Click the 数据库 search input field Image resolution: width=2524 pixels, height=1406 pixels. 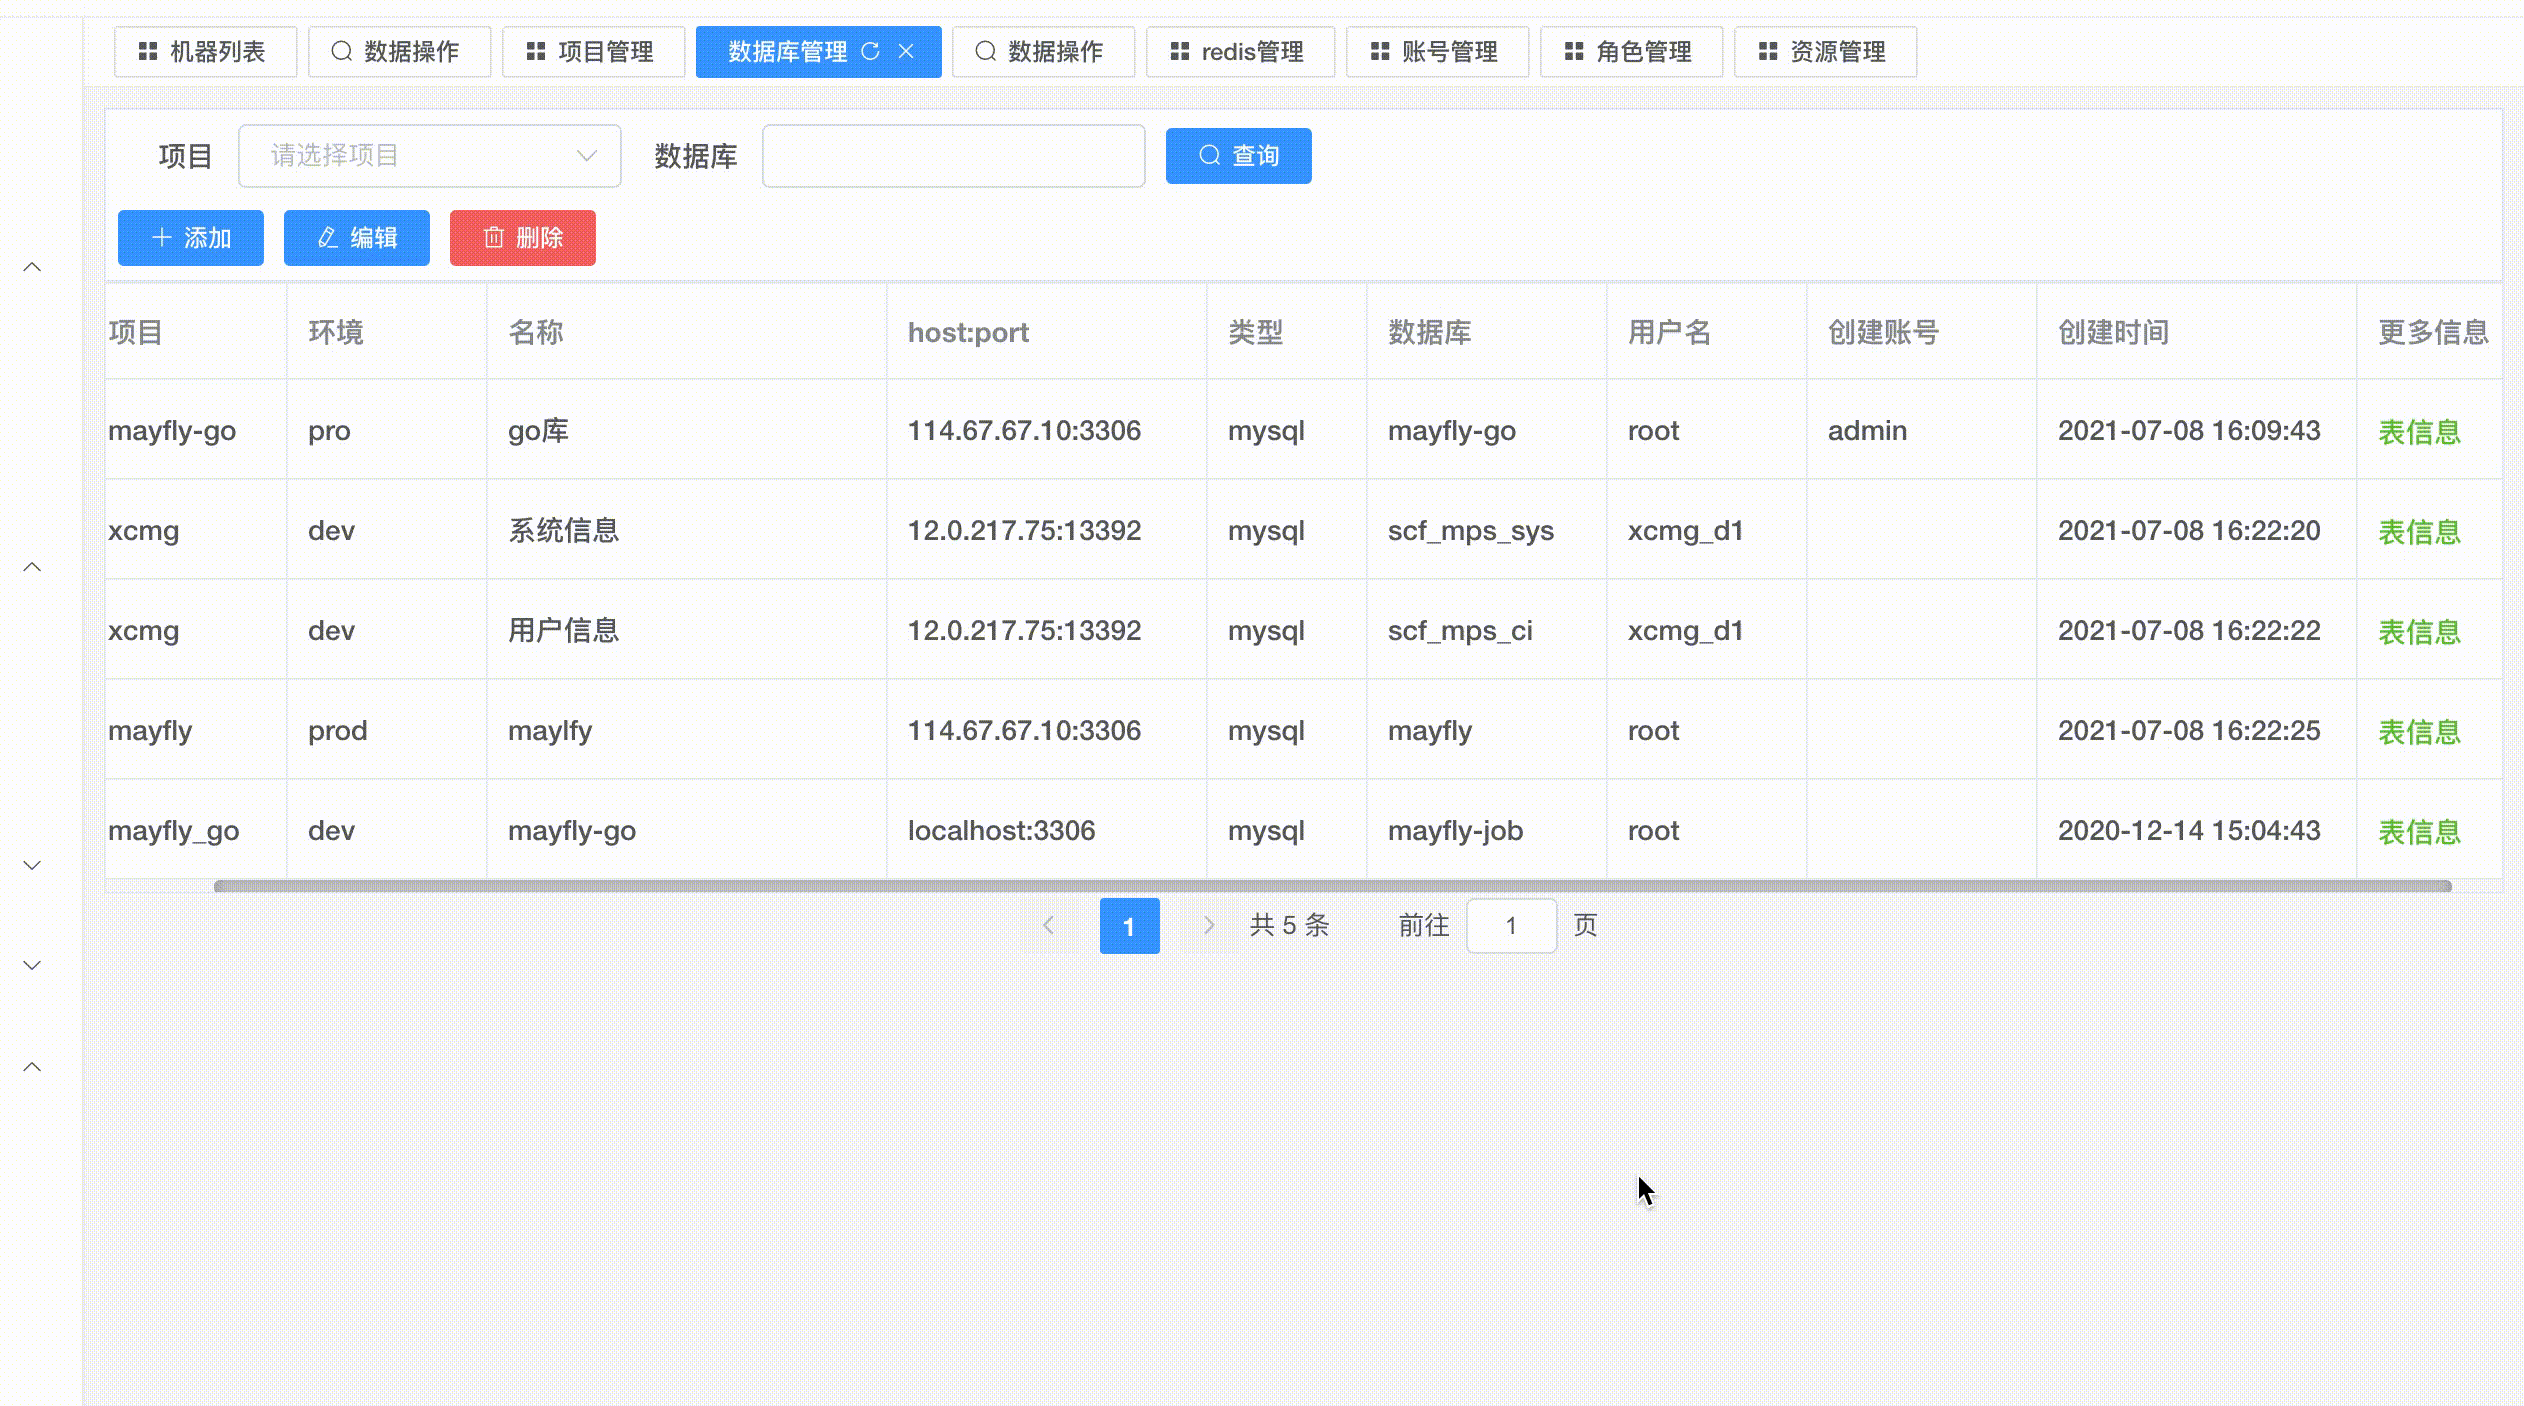(953, 155)
